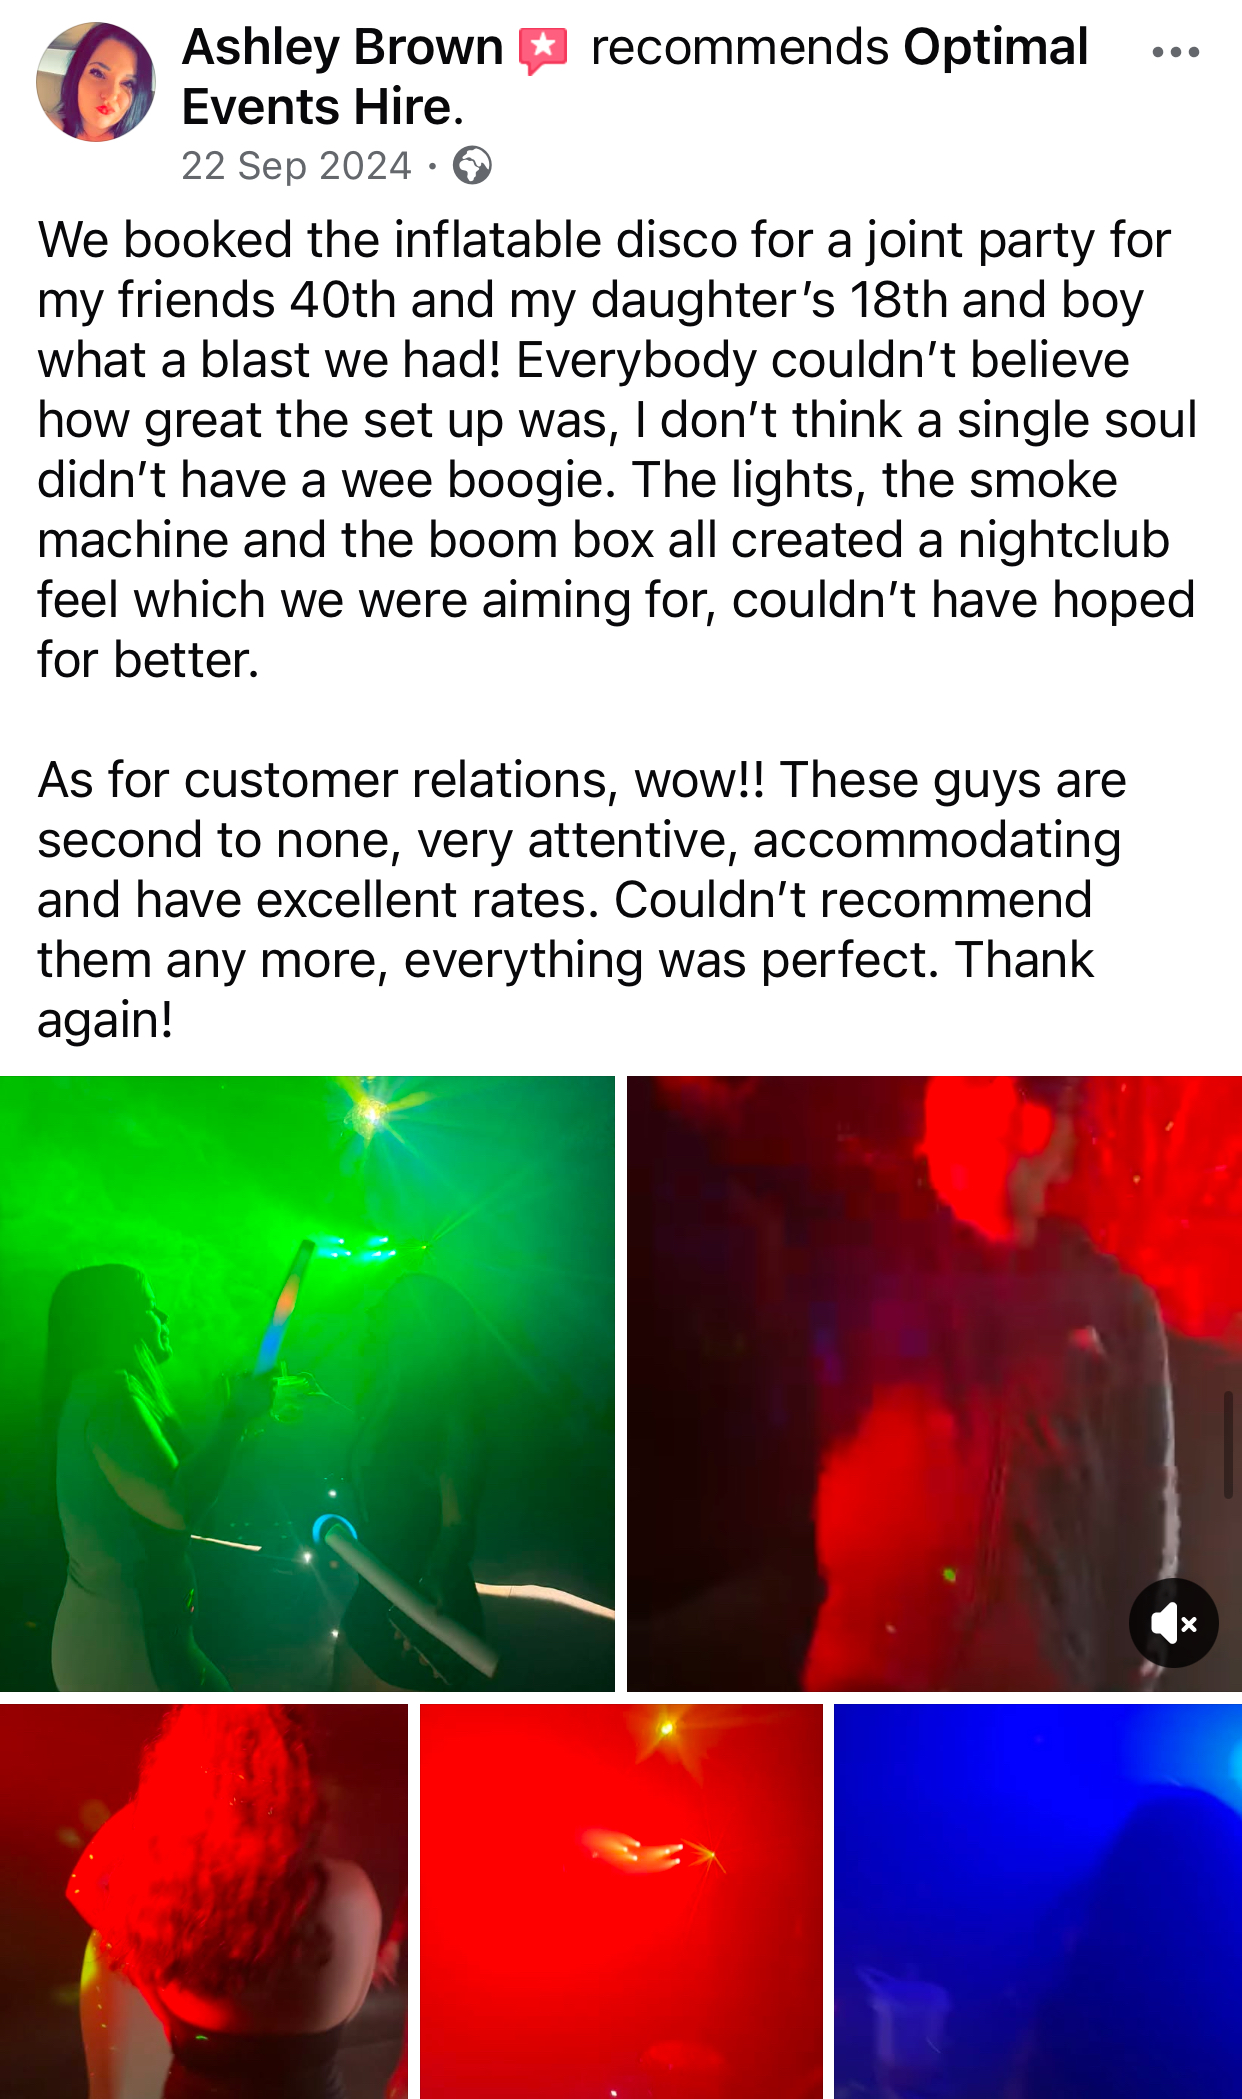Open the Optimal Events Hire page link
The width and height of the screenshot is (1242, 2099).
pos(635,77)
